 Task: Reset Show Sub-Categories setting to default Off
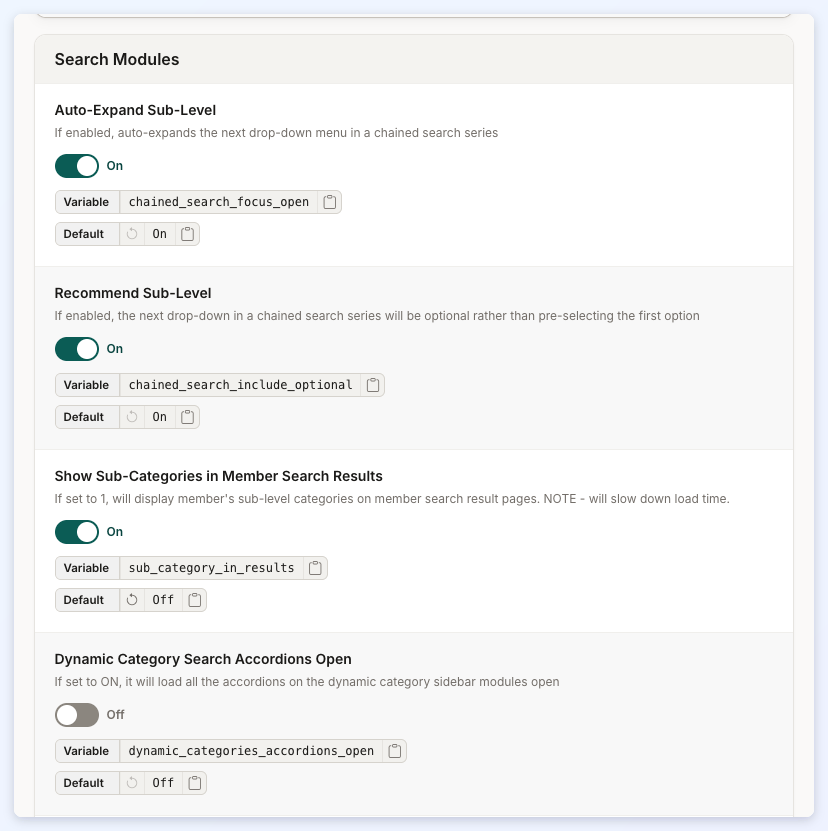(x=132, y=600)
